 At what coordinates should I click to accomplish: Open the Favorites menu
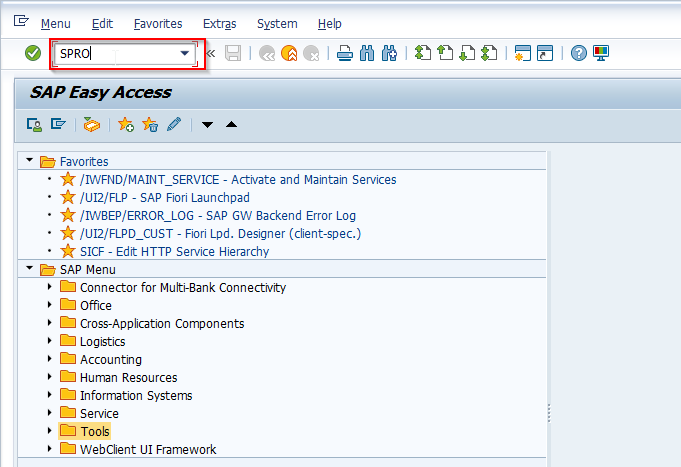pyautogui.click(x=158, y=23)
